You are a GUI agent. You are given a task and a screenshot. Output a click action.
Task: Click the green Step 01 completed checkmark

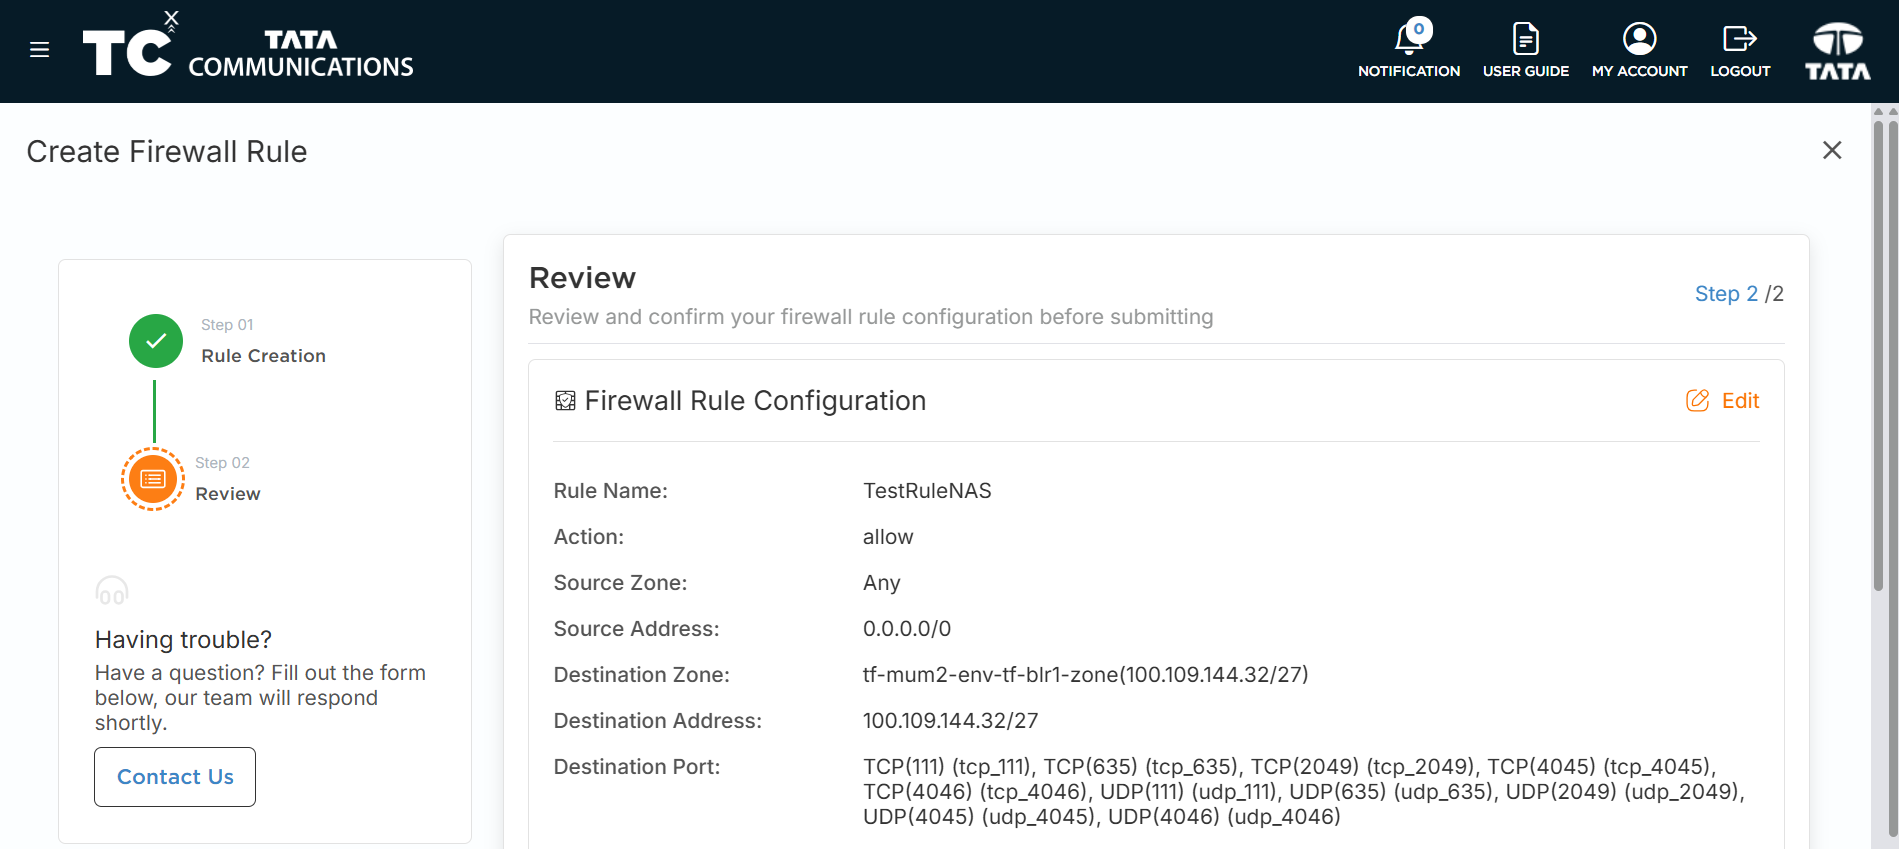pyautogui.click(x=156, y=341)
